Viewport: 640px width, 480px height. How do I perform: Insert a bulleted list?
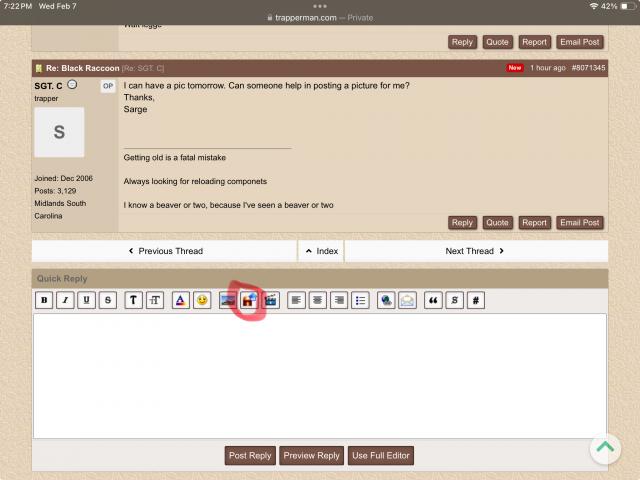[361, 300]
